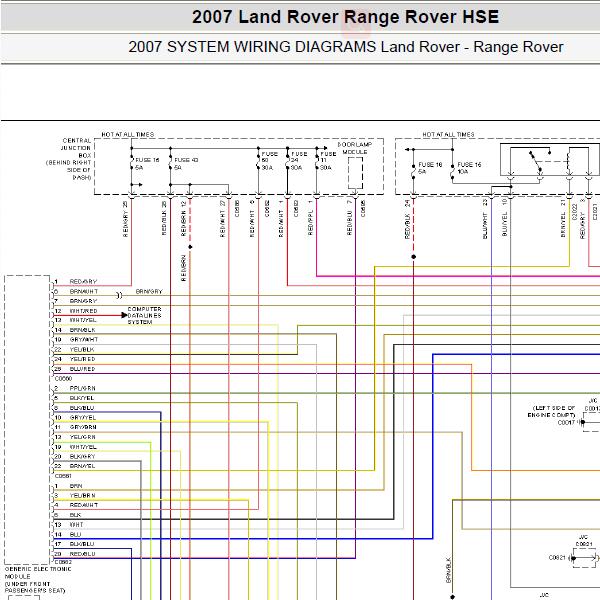Click the splice dot on the dashed RED/BRN wire
Screen dimensions: 600x600
pos(190,247)
